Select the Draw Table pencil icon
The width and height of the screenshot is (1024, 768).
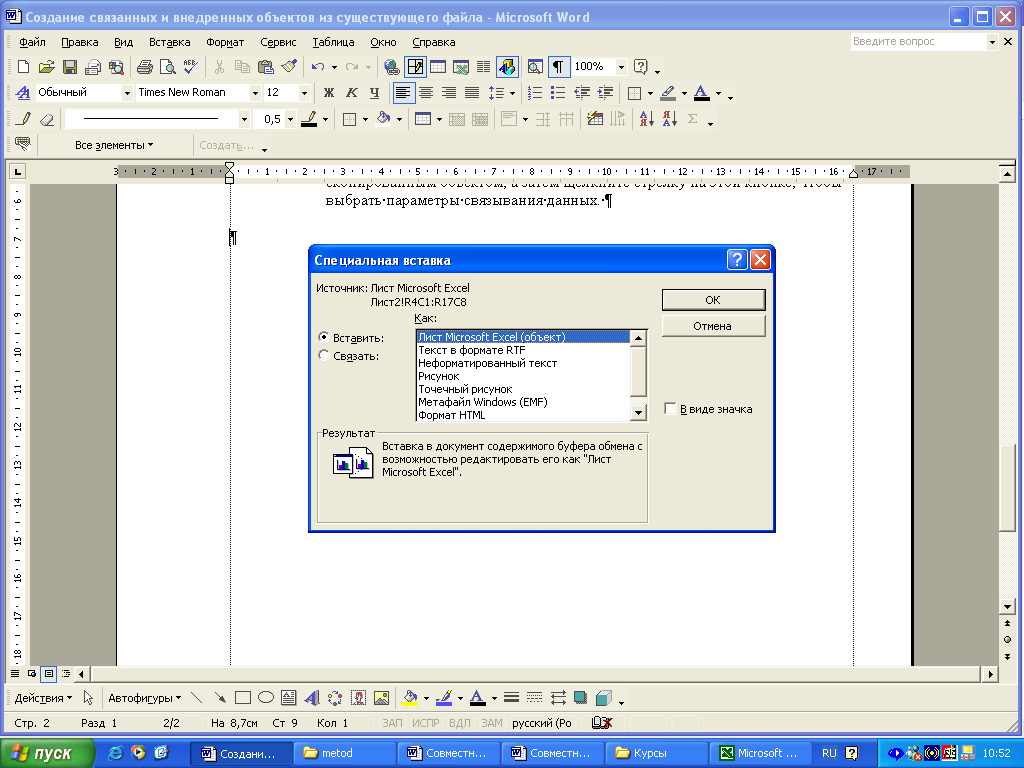coord(24,119)
